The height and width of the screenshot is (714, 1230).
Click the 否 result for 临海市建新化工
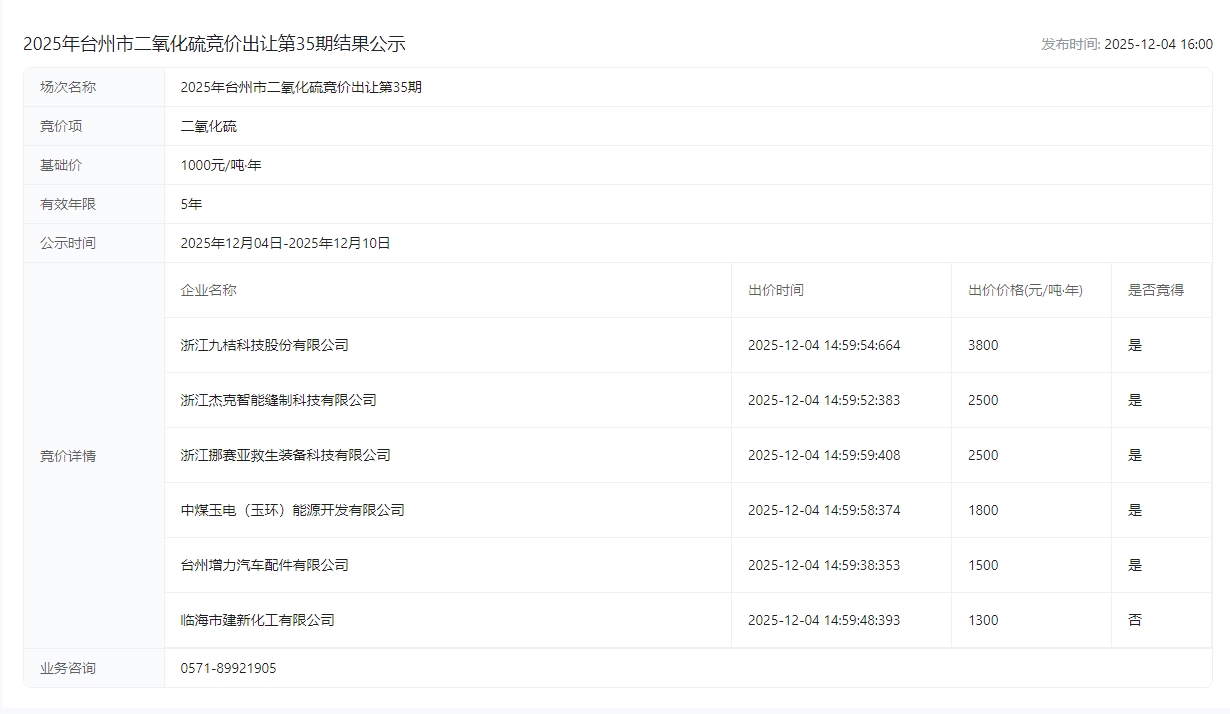1134,620
